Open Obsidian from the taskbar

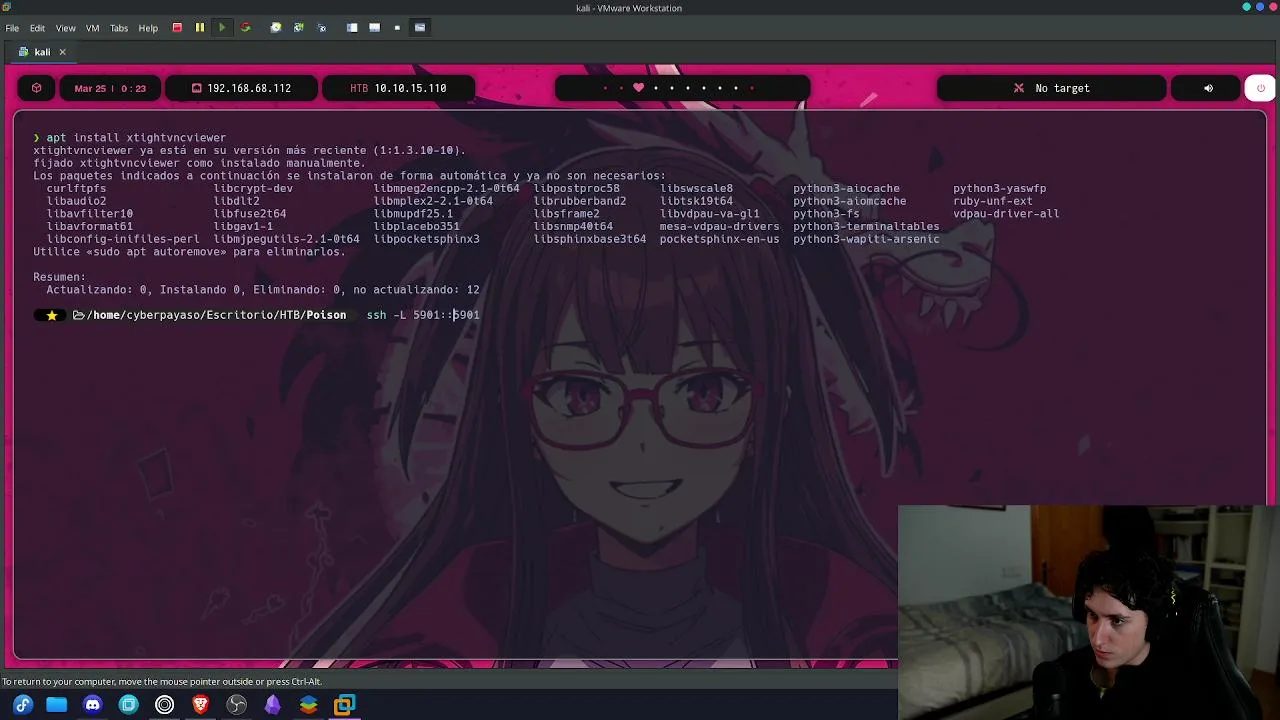[273, 705]
